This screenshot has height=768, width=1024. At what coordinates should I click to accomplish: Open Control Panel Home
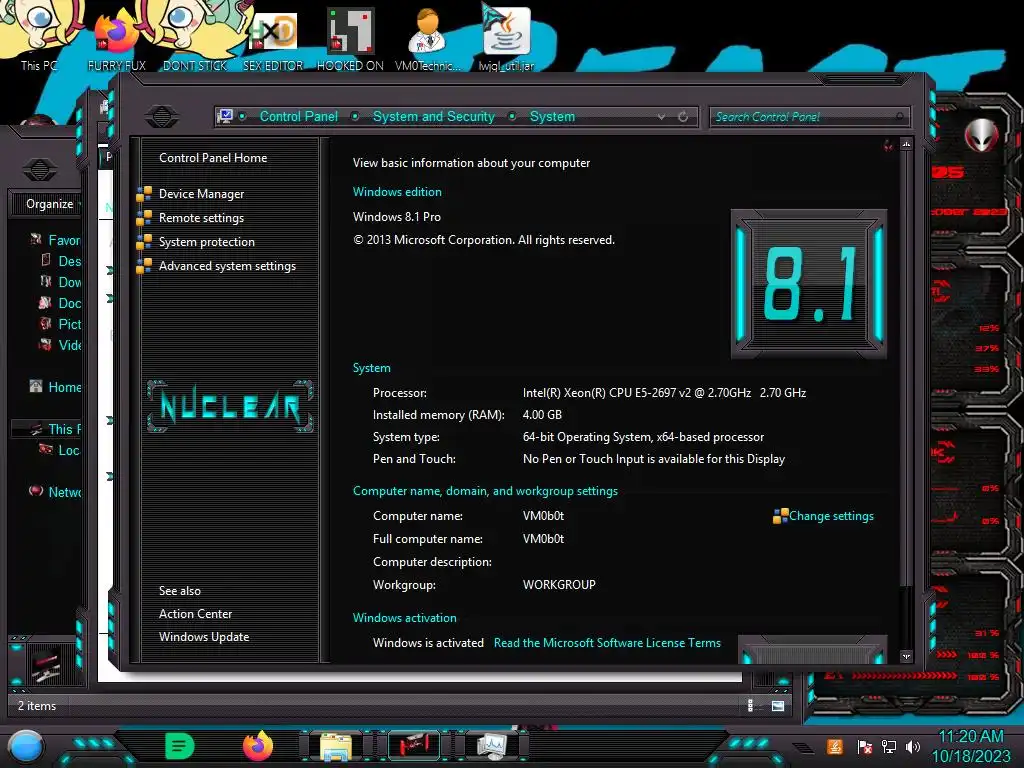213,157
